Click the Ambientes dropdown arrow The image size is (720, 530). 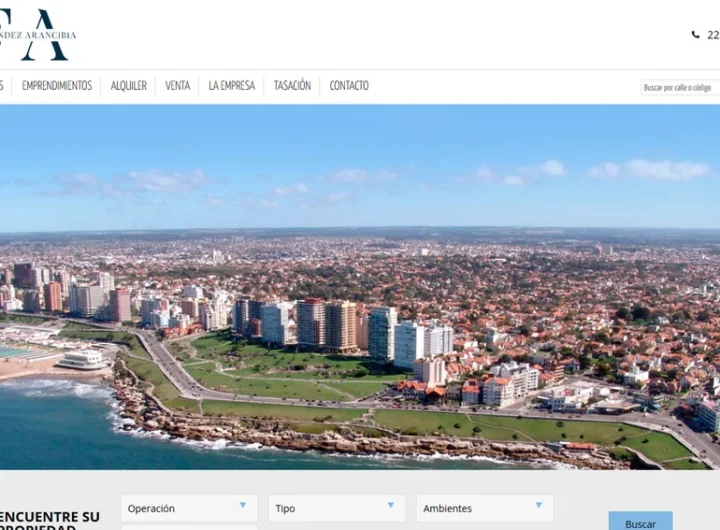538,506
